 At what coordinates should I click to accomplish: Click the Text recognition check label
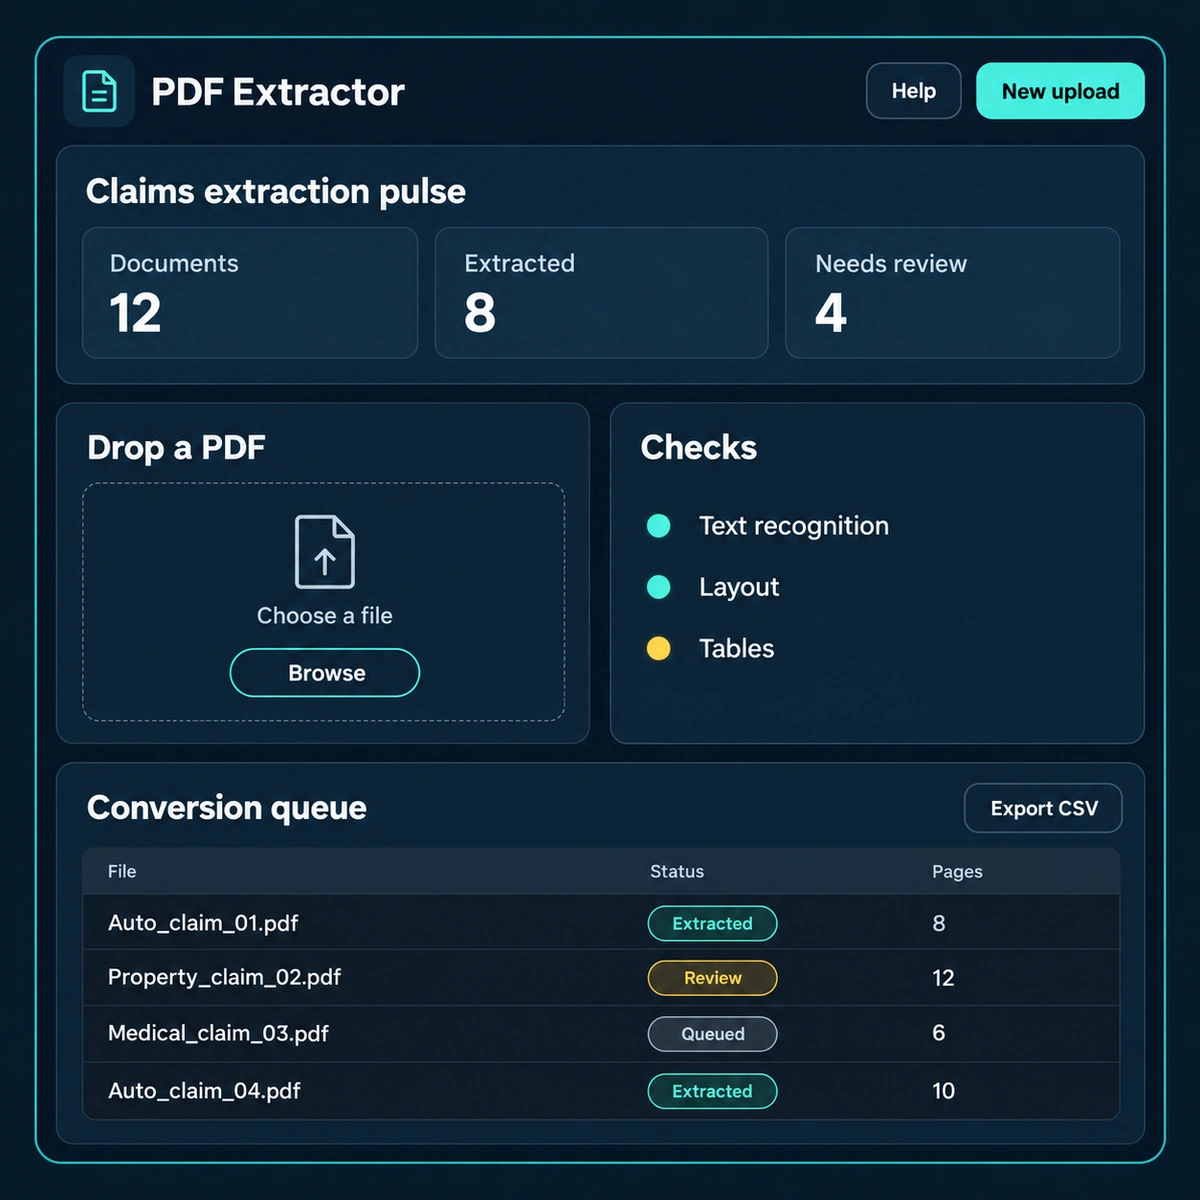(x=794, y=526)
